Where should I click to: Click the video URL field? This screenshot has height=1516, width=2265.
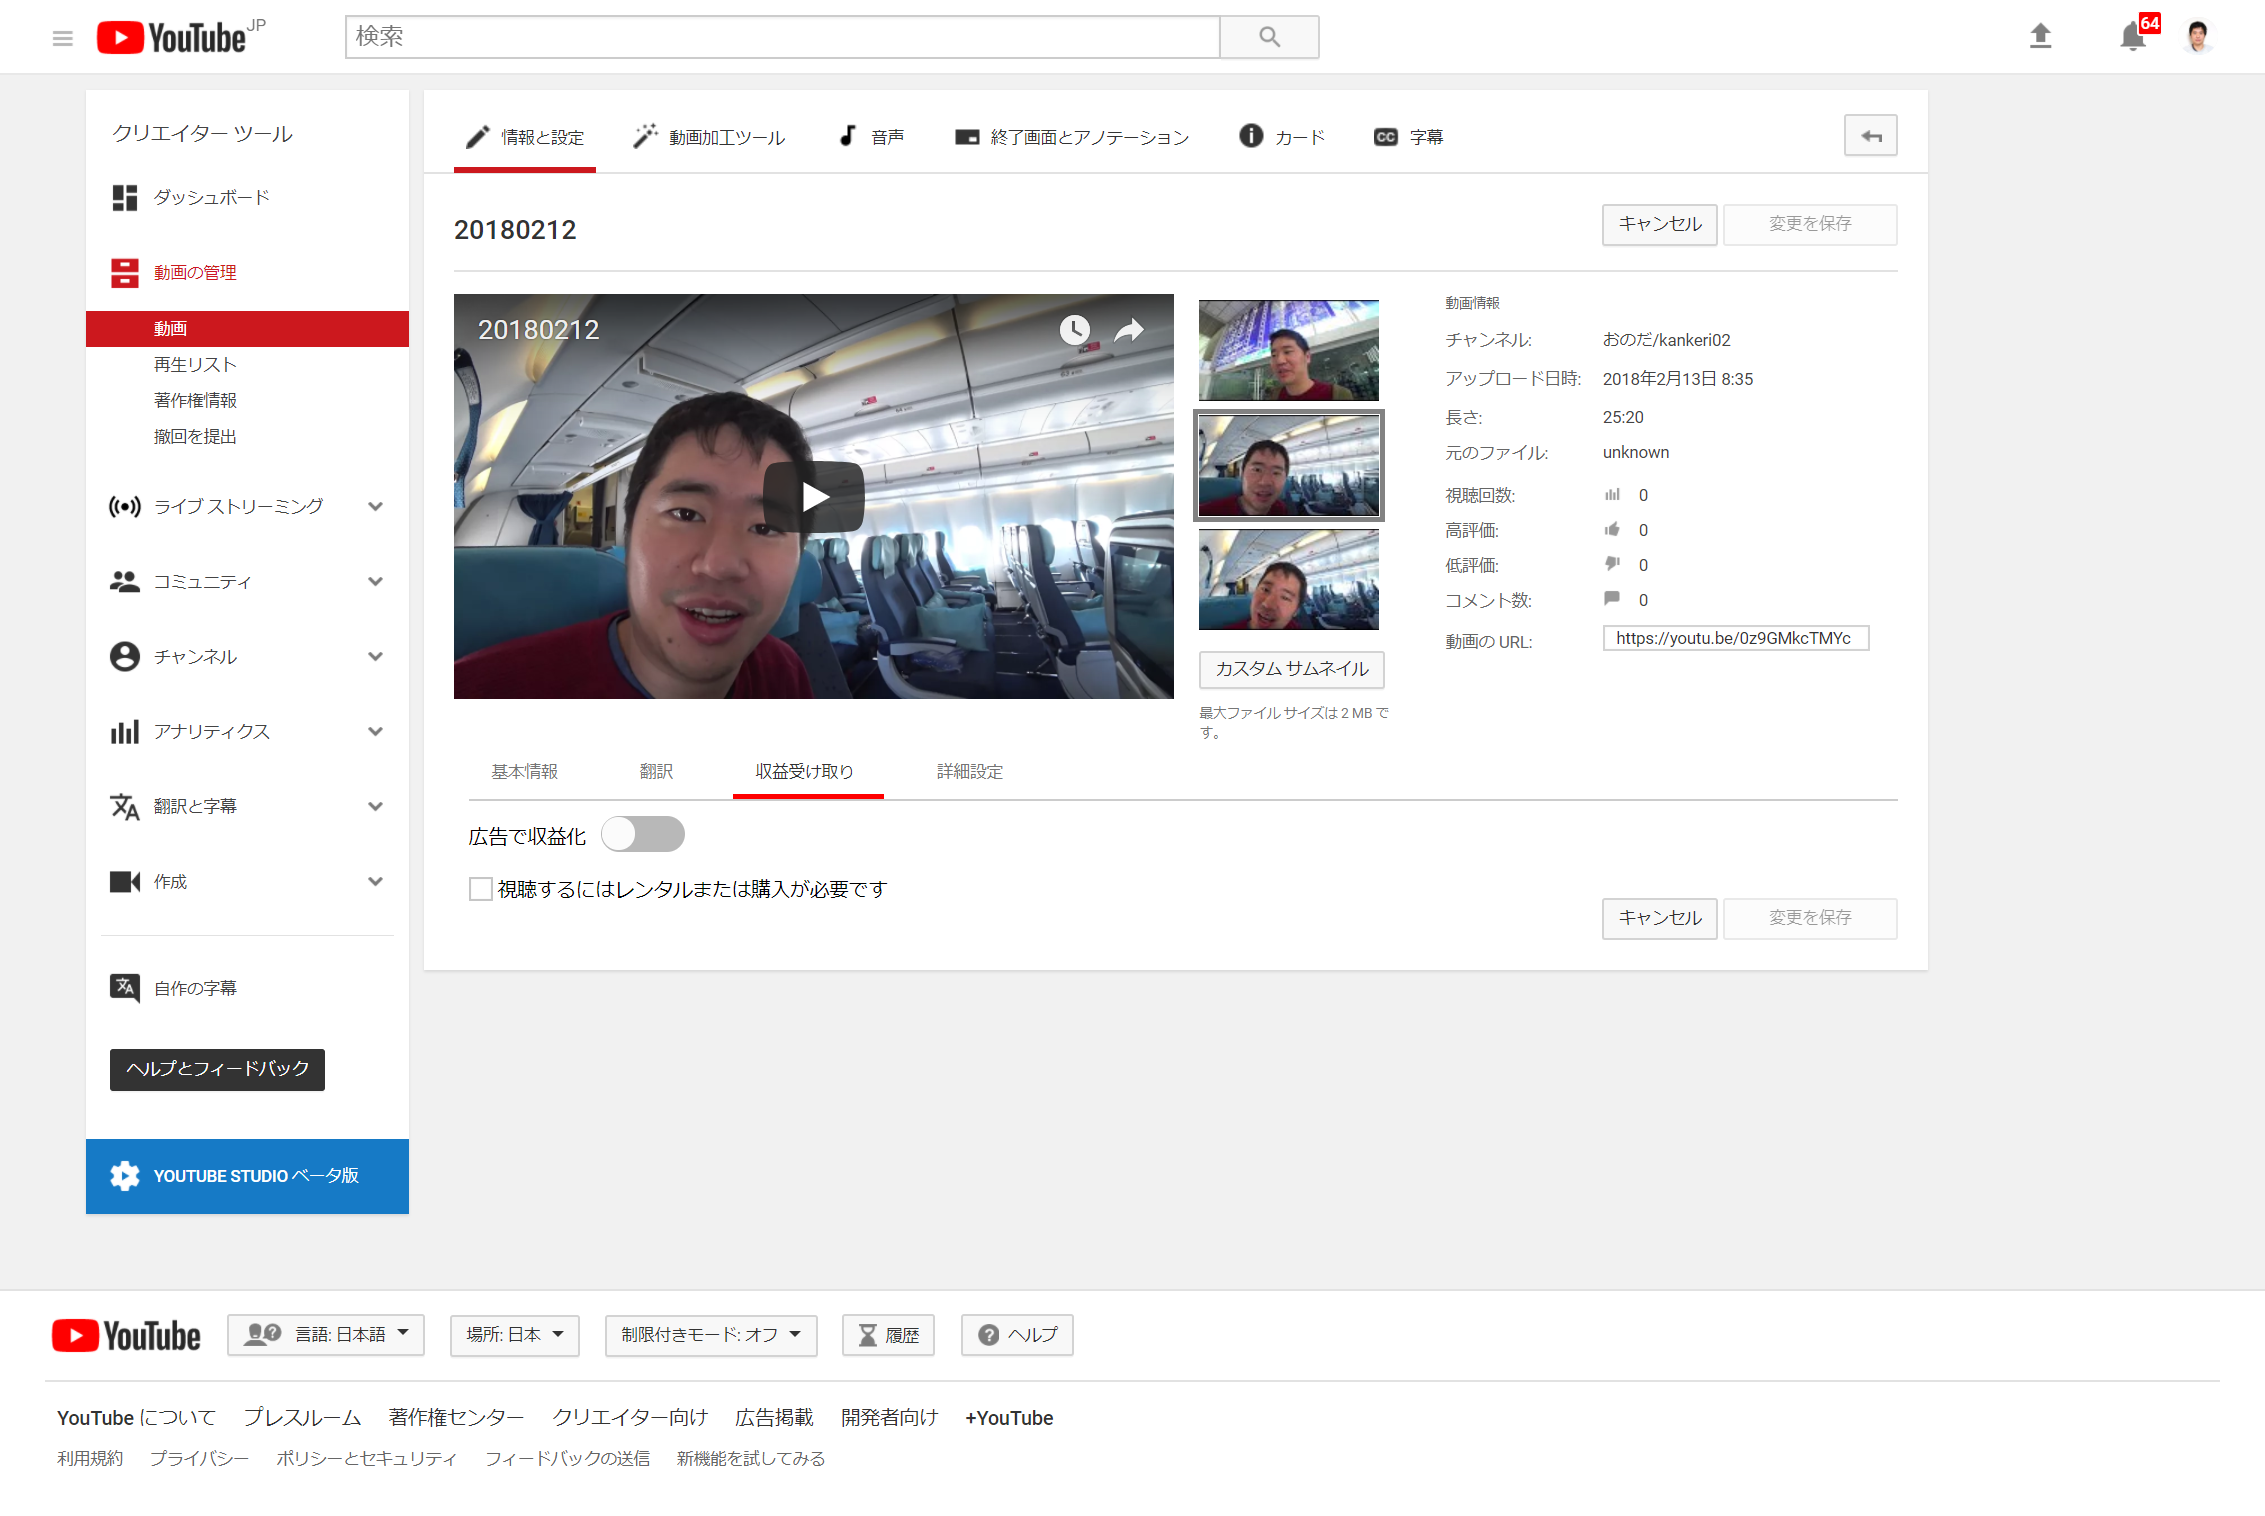1736,638
